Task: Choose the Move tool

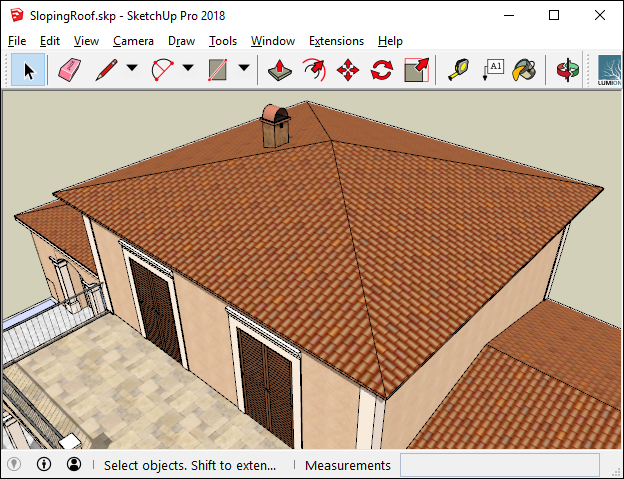Action: point(348,70)
